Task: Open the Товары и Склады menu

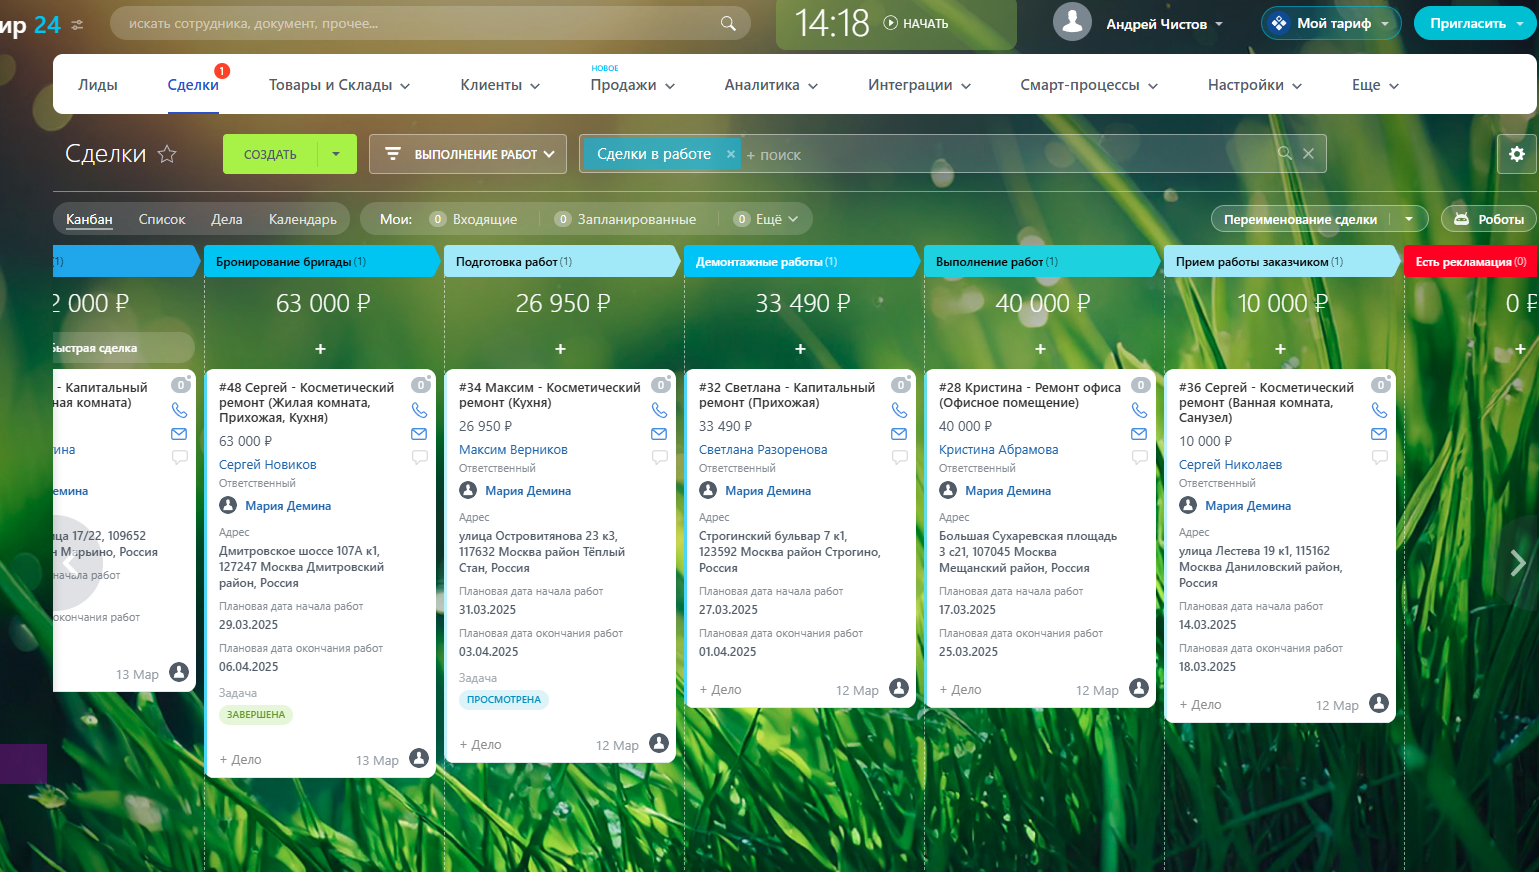Action: tap(339, 85)
